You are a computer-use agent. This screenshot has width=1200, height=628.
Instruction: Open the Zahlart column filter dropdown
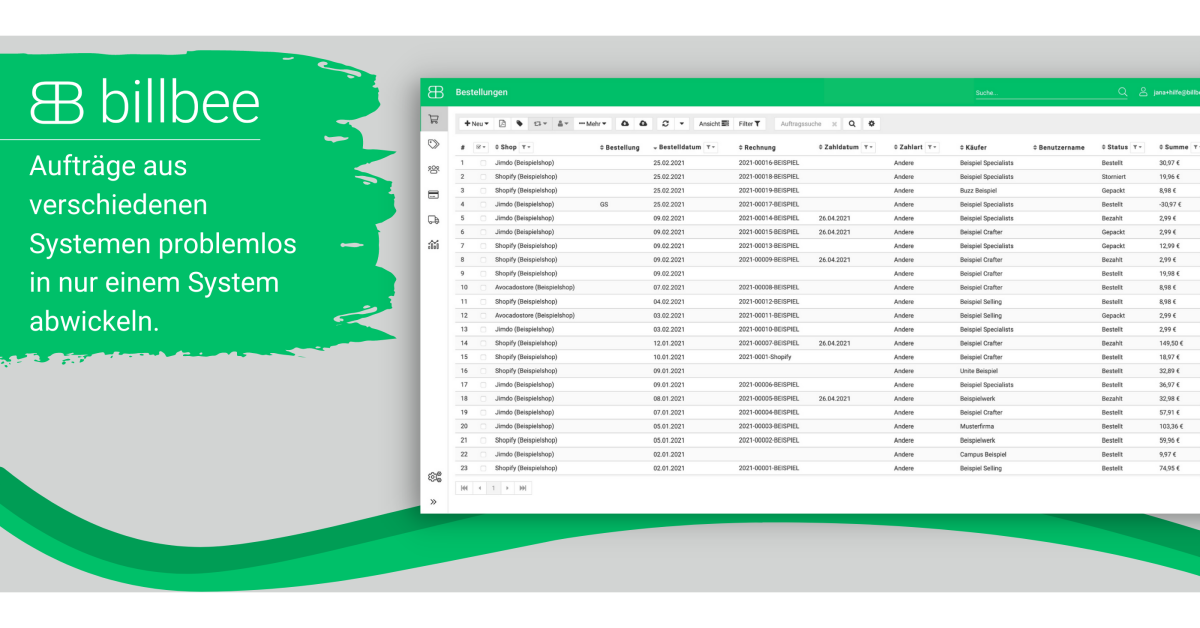[932, 147]
